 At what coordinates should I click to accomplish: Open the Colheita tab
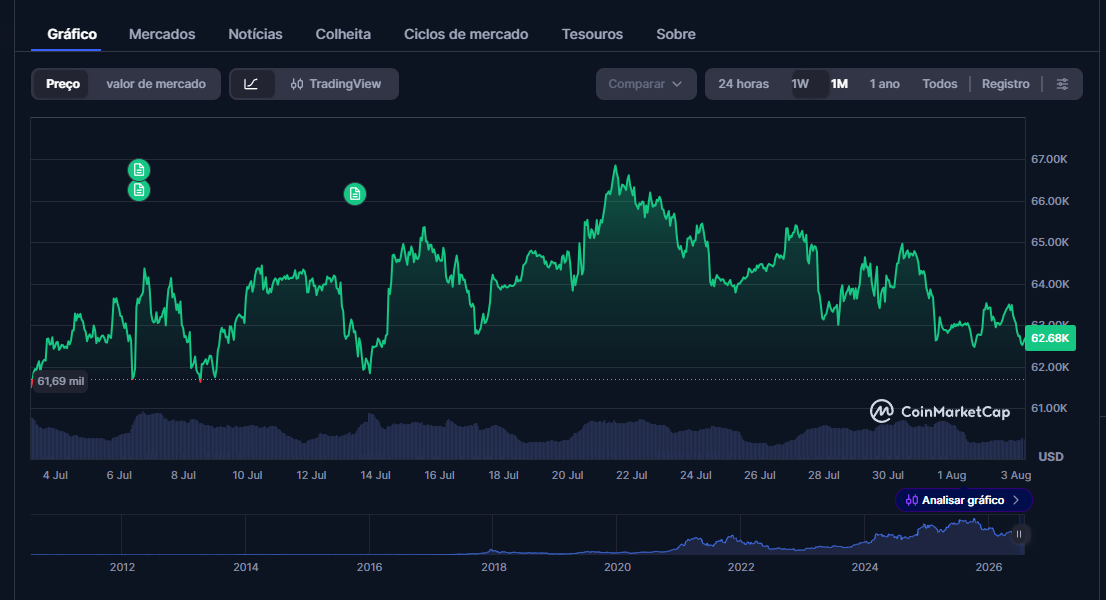coord(343,34)
